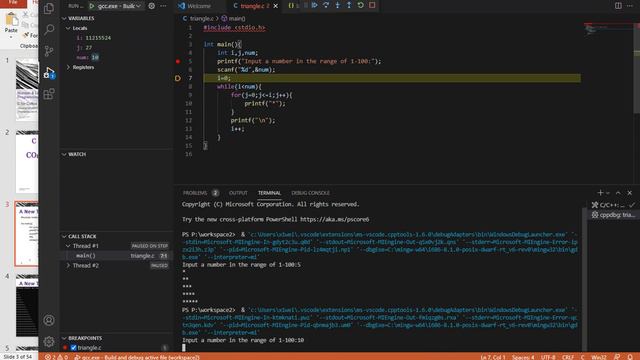Click the notifications bell in status bar
The height and width of the screenshot is (360, 640).
click(x=630, y=357)
